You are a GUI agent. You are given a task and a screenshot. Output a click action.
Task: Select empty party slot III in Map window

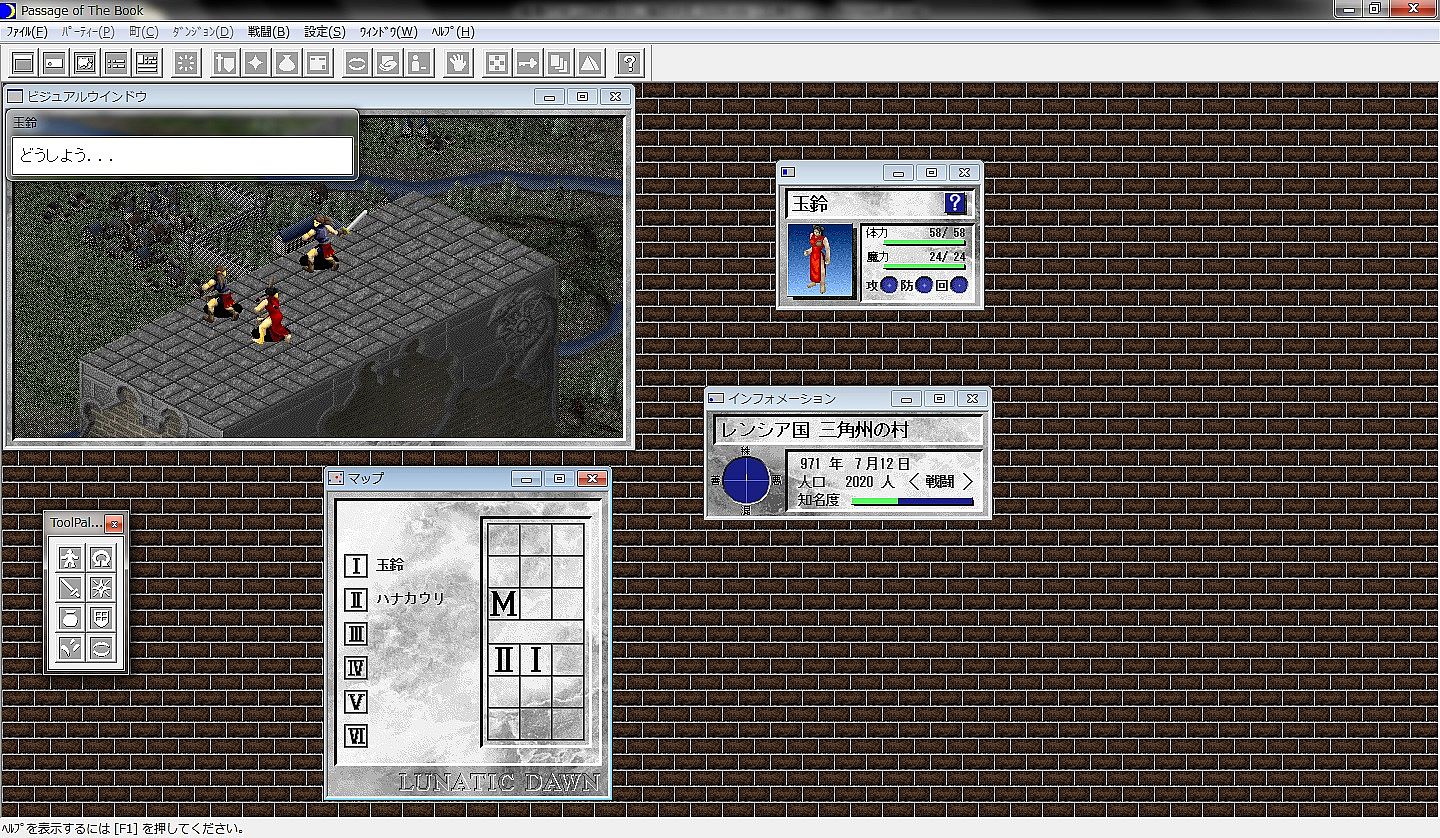point(356,633)
